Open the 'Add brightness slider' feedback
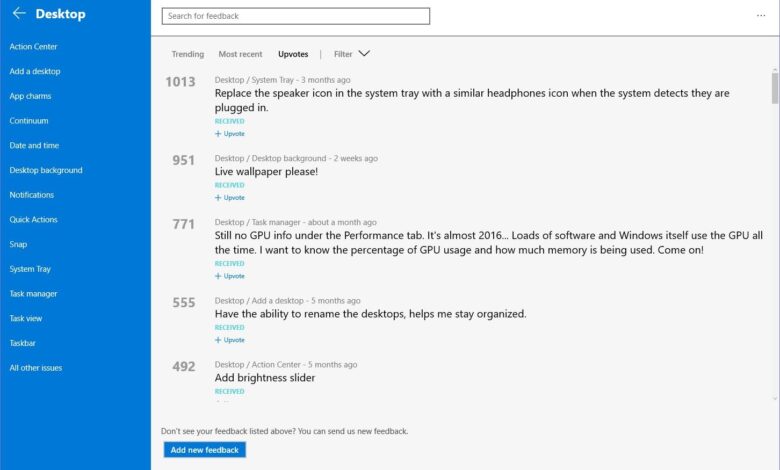Screen dimensions: 780x470 265,377
